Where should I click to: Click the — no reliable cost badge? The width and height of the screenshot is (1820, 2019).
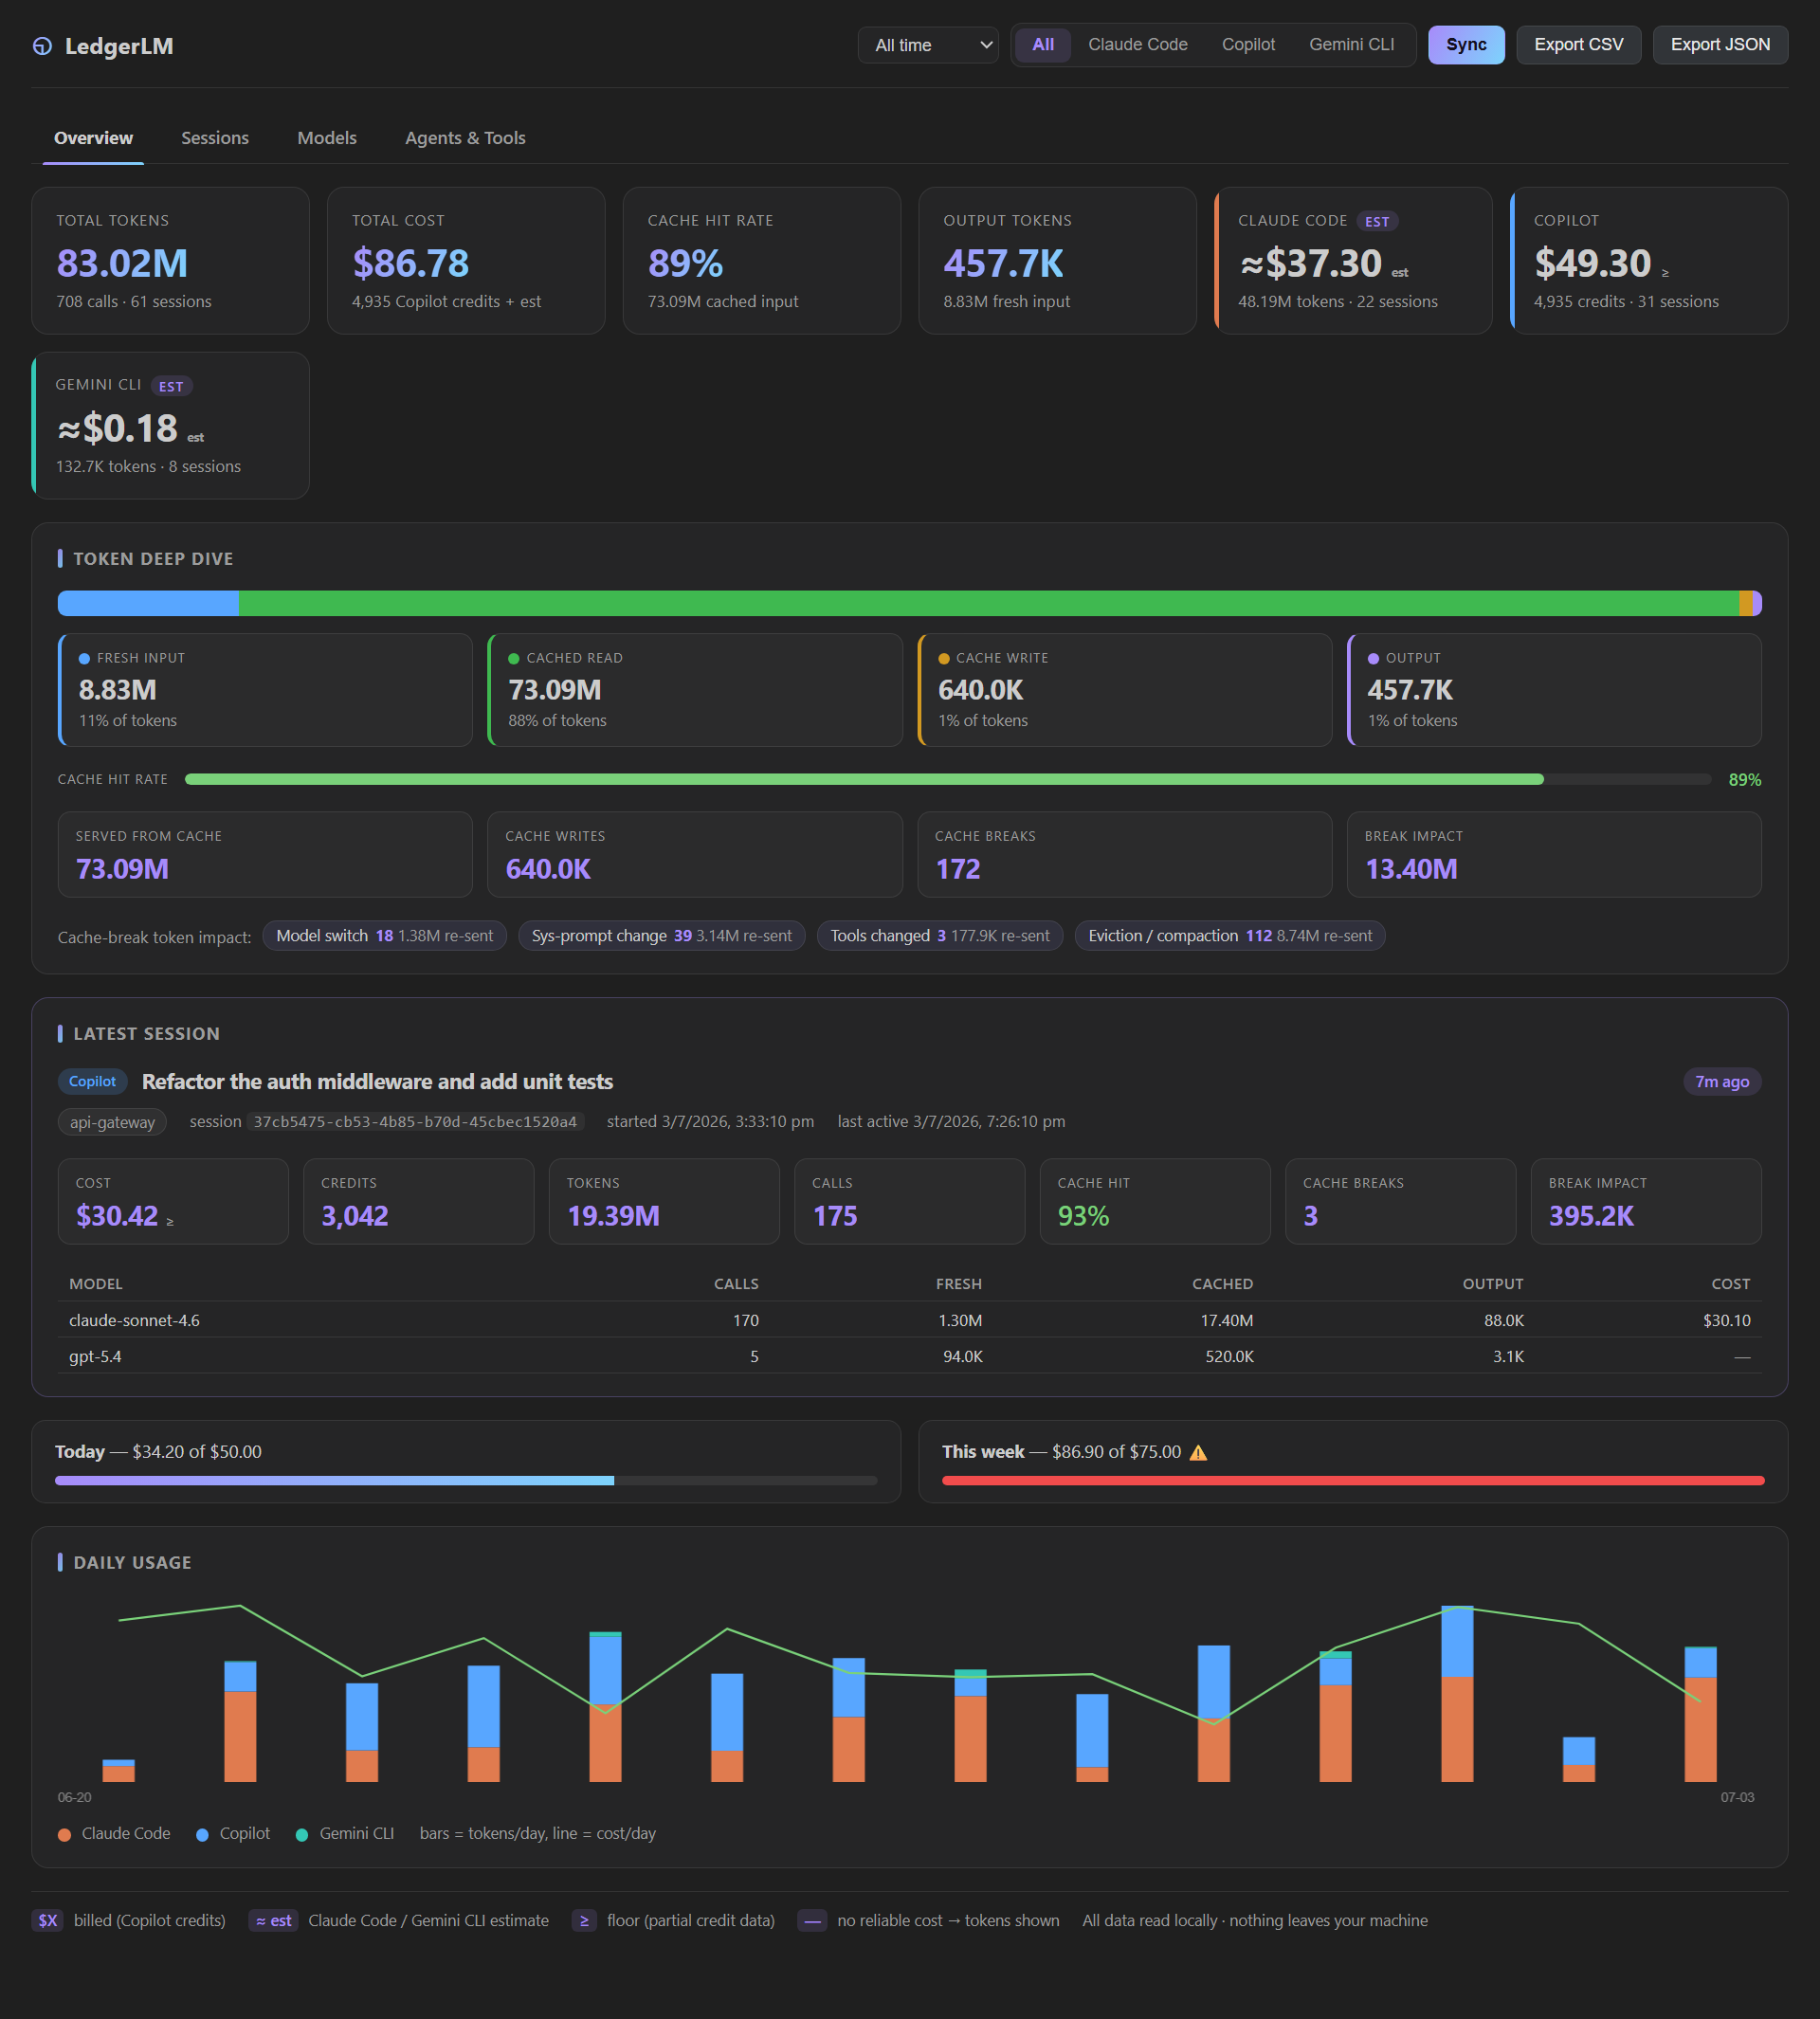click(x=812, y=1920)
